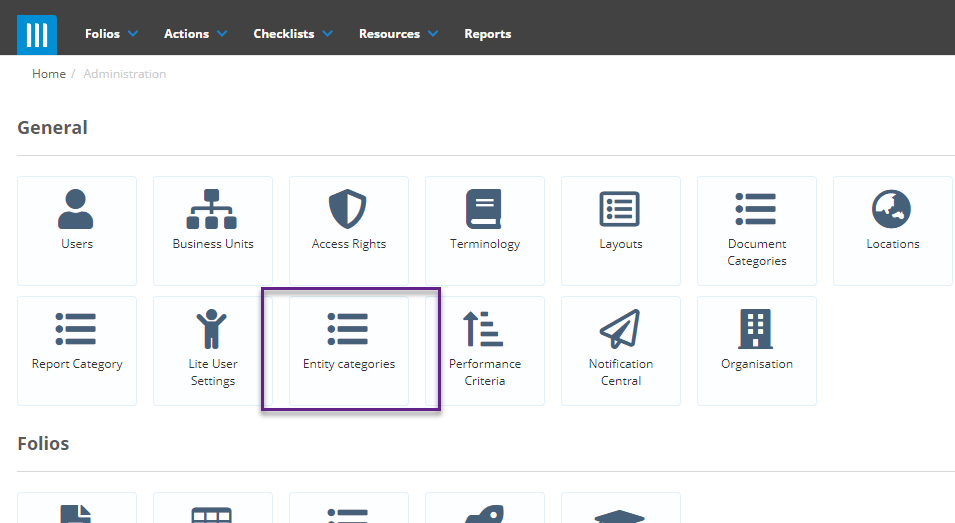Open the Terminology book icon
The image size is (955, 523).
click(x=484, y=209)
